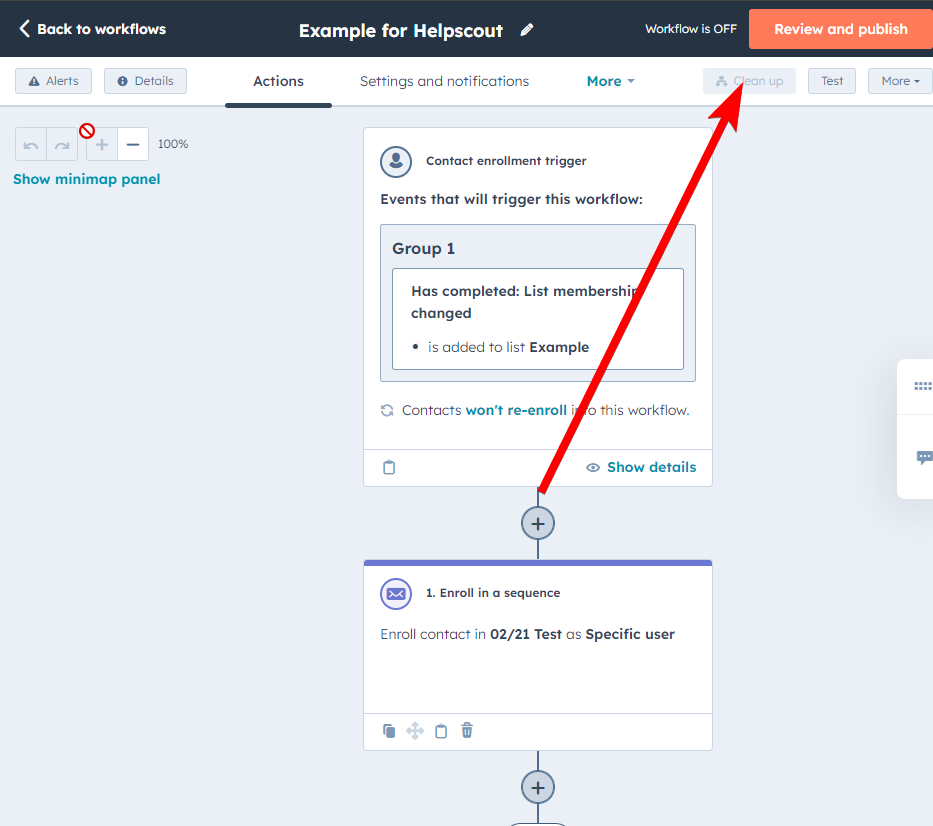This screenshot has height=826, width=933.
Task: Click the Clean up button
Action: 749,81
